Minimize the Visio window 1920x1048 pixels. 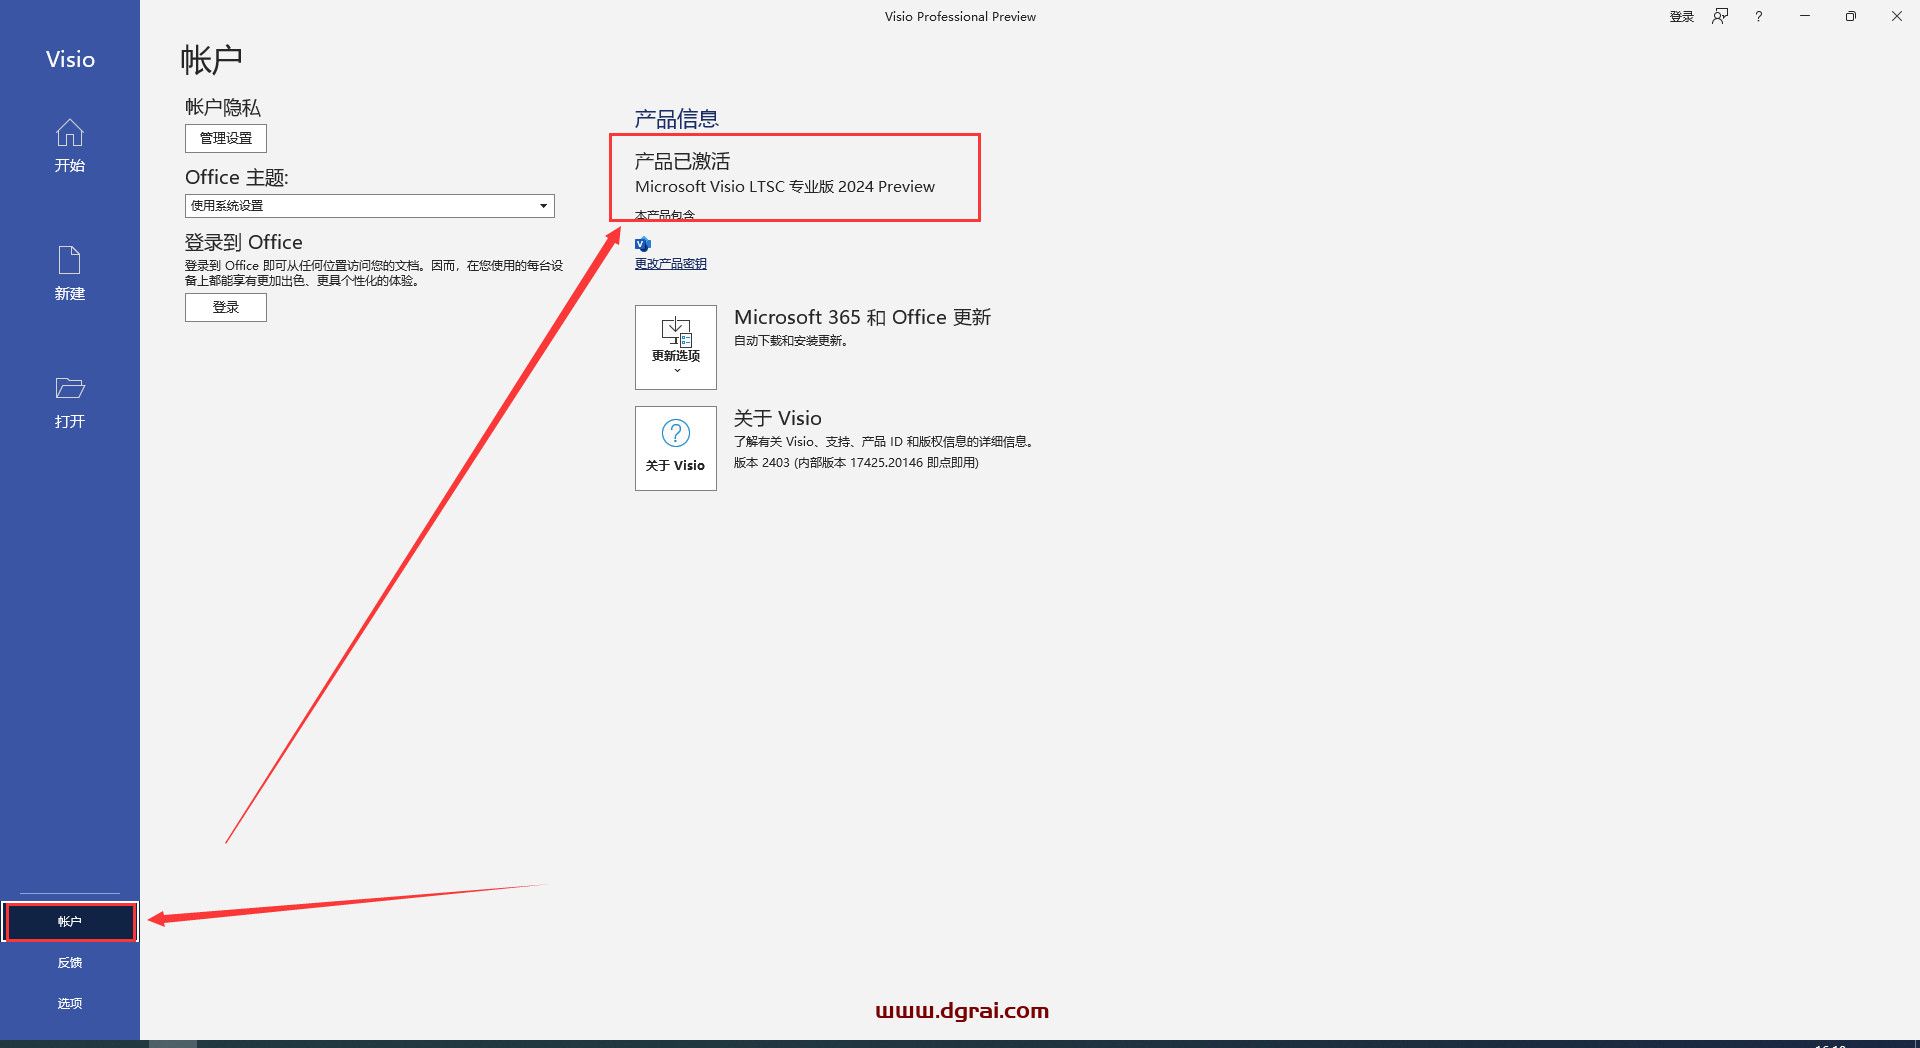(1805, 16)
